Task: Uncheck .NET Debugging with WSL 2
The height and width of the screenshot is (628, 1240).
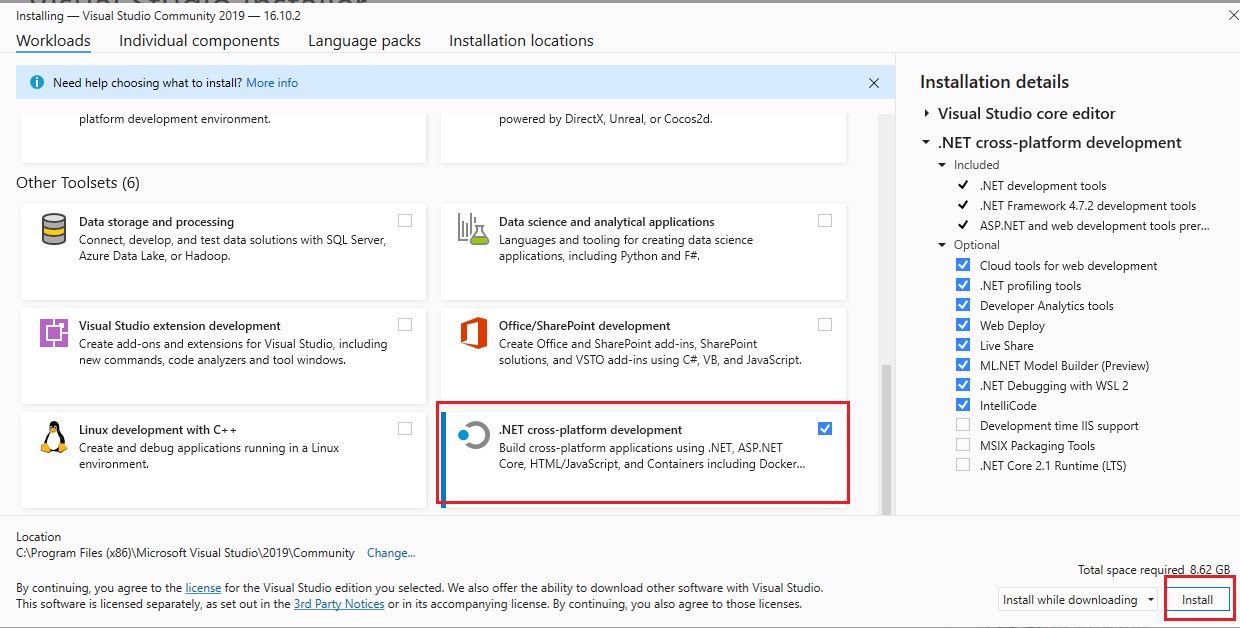Action: point(963,385)
